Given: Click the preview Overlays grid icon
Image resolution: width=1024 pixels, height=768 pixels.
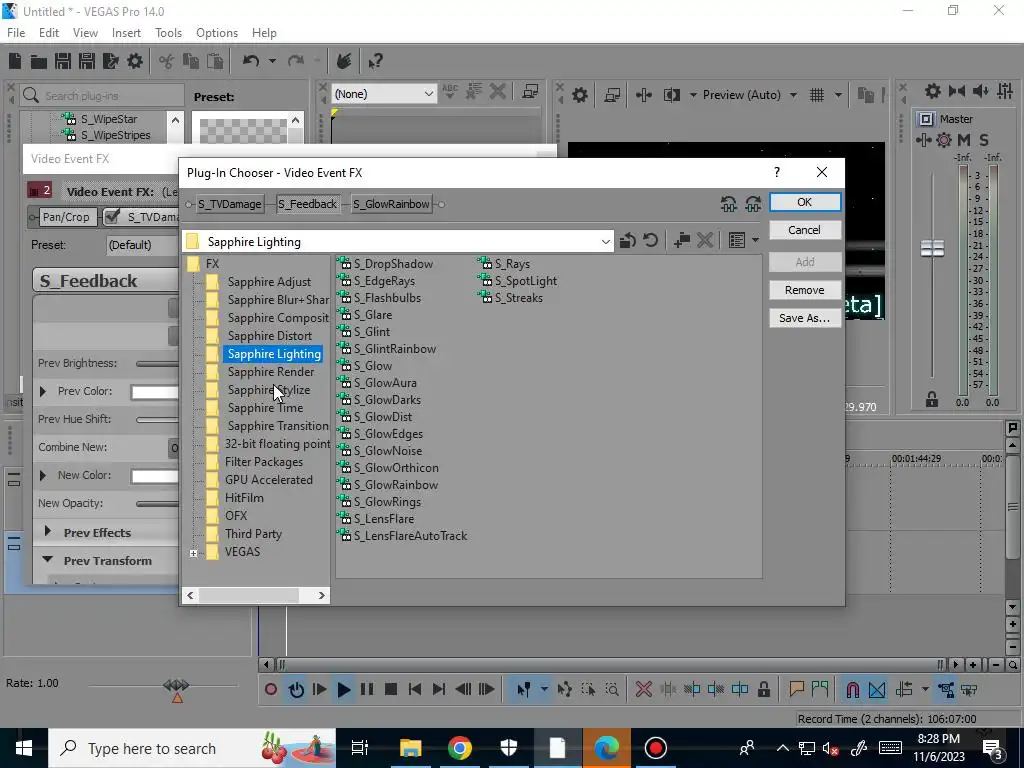Looking at the screenshot, I should coord(816,95).
